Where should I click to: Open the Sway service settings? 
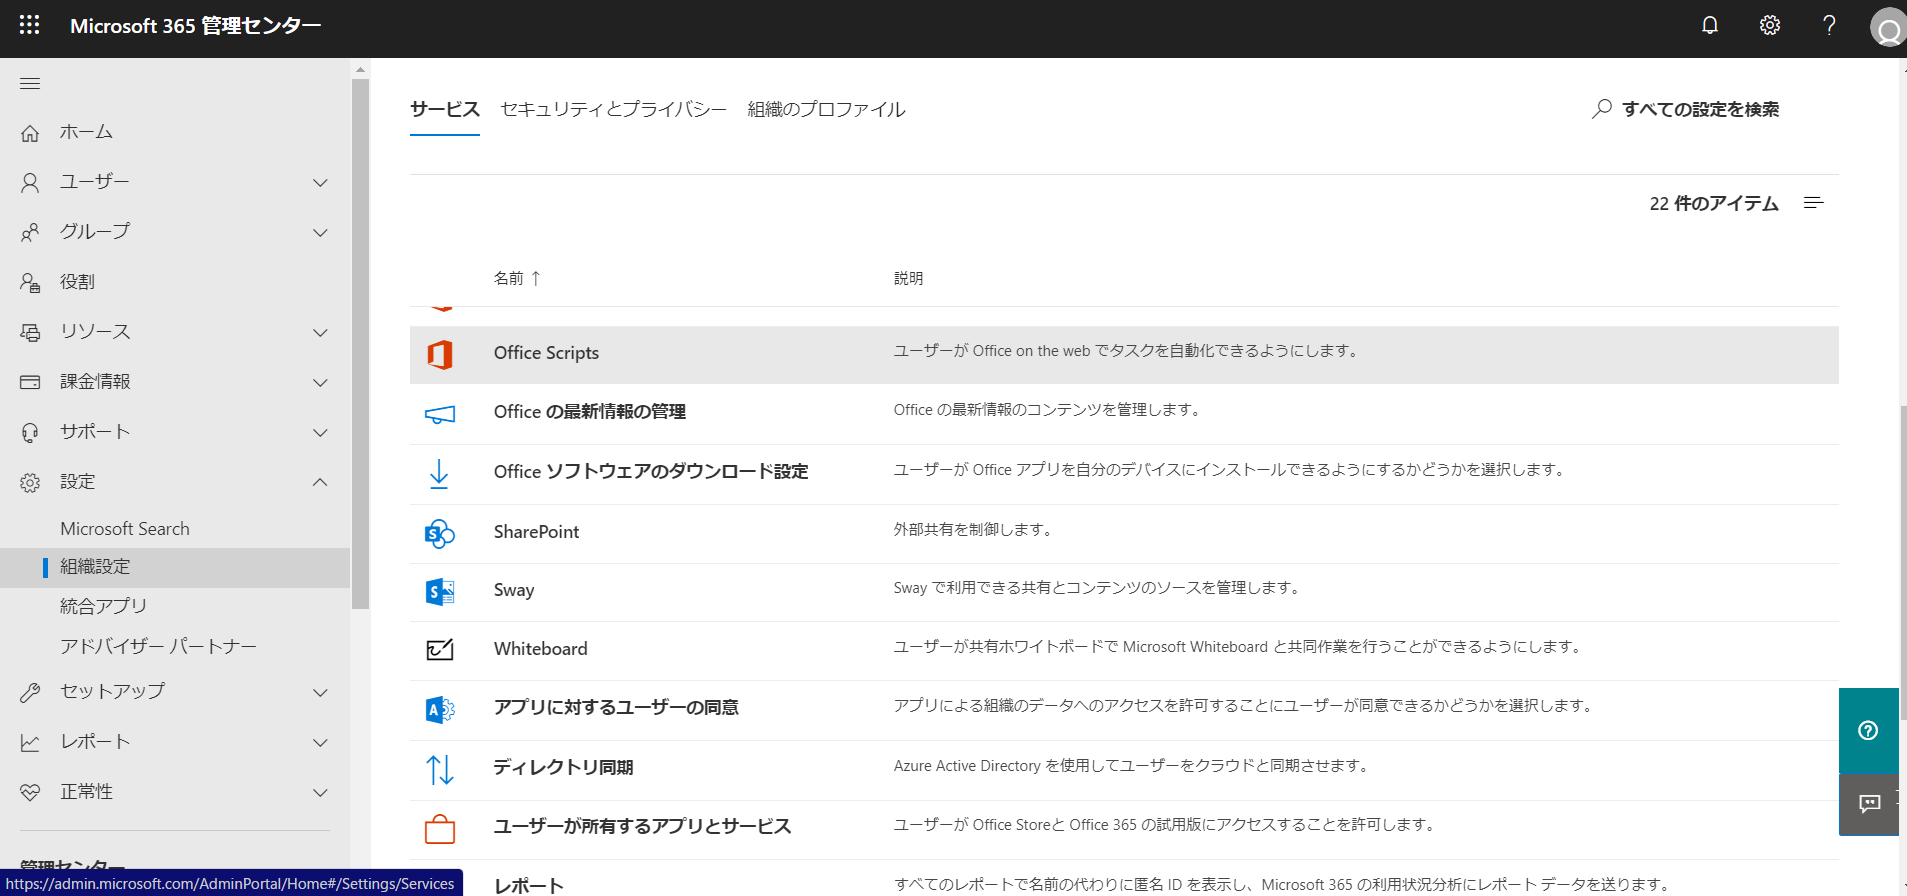point(514,590)
